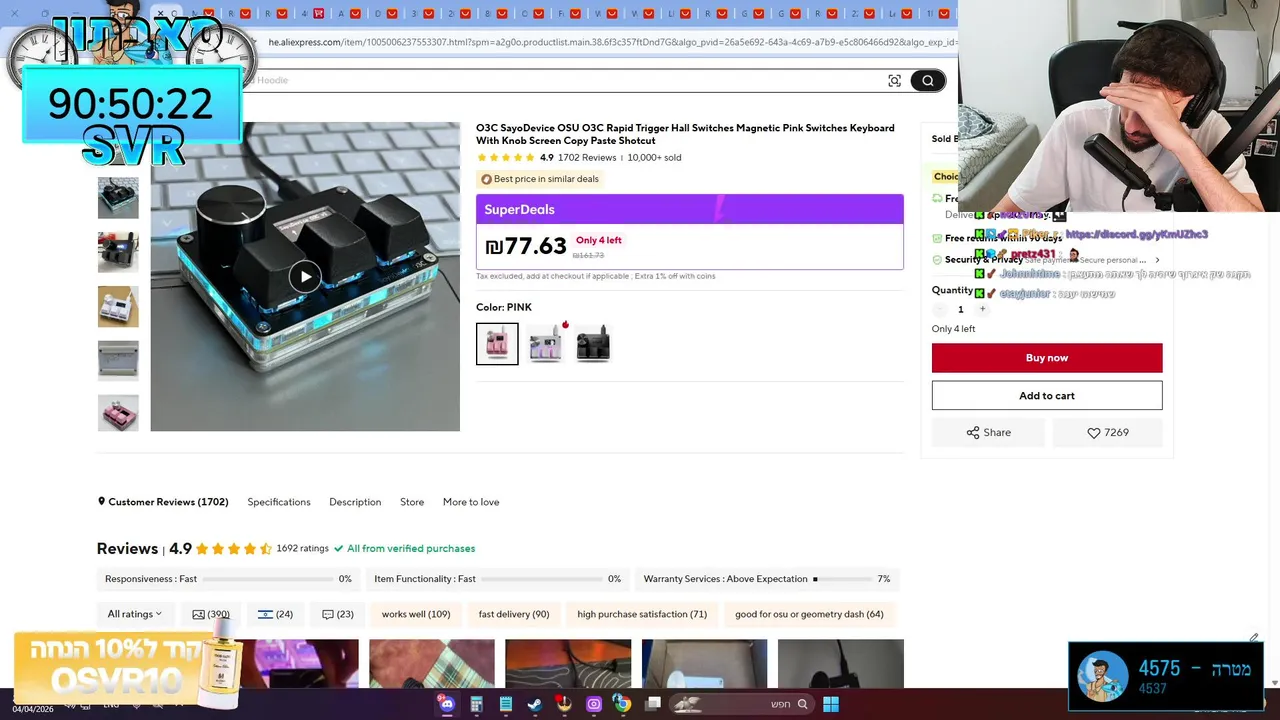Click the Warranty Services rating bar
The height and width of the screenshot is (720, 1280).
768,579
